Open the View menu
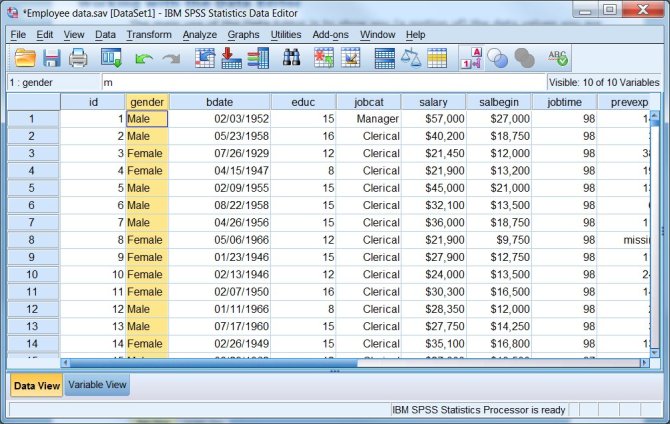 pyautogui.click(x=74, y=35)
